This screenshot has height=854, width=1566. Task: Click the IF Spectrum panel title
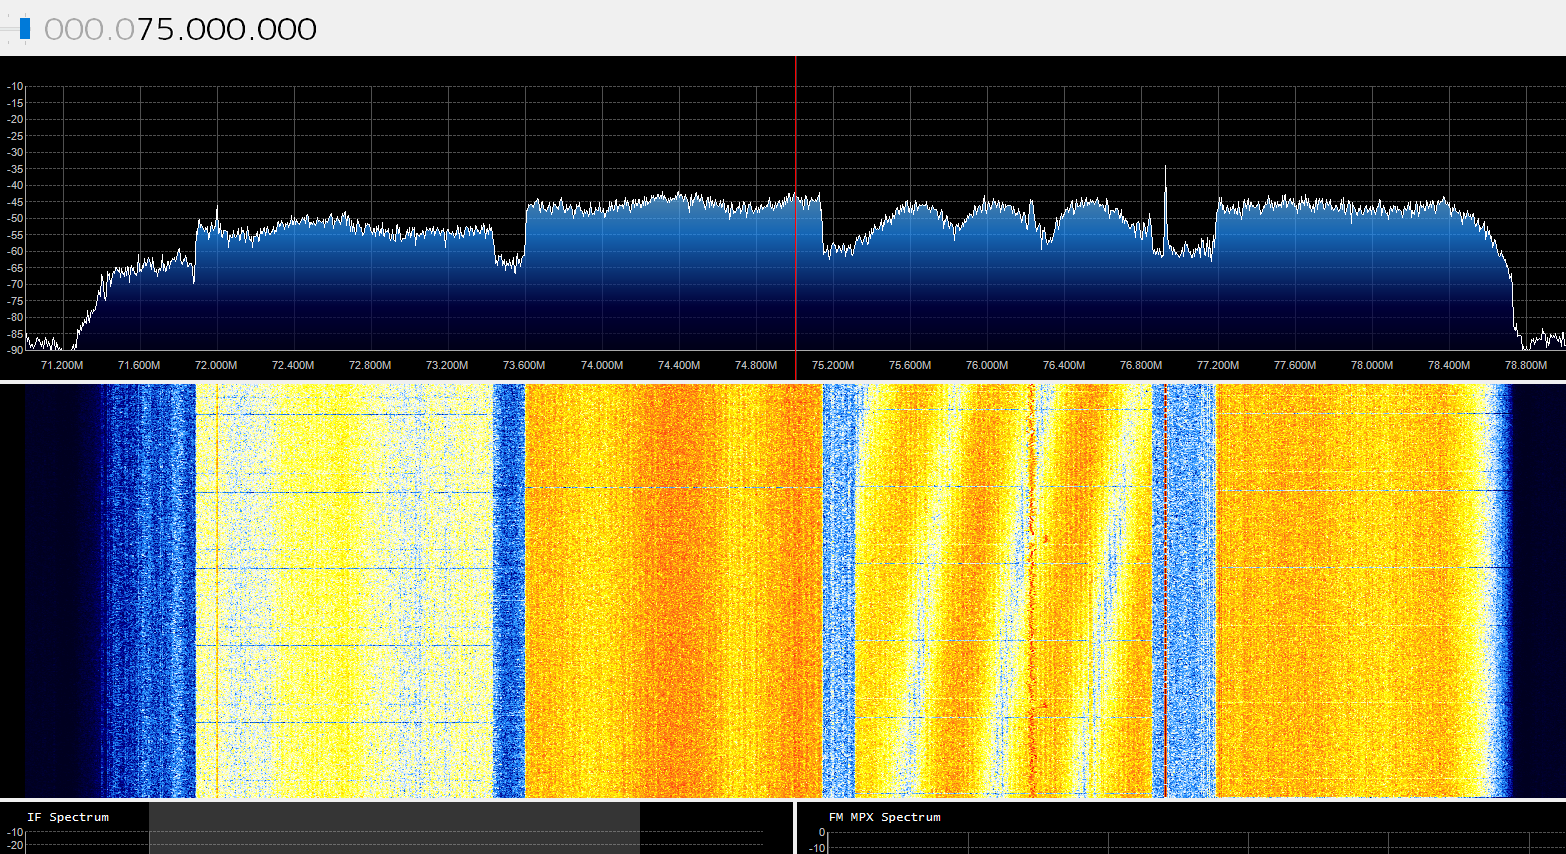pyautogui.click(x=68, y=817)
